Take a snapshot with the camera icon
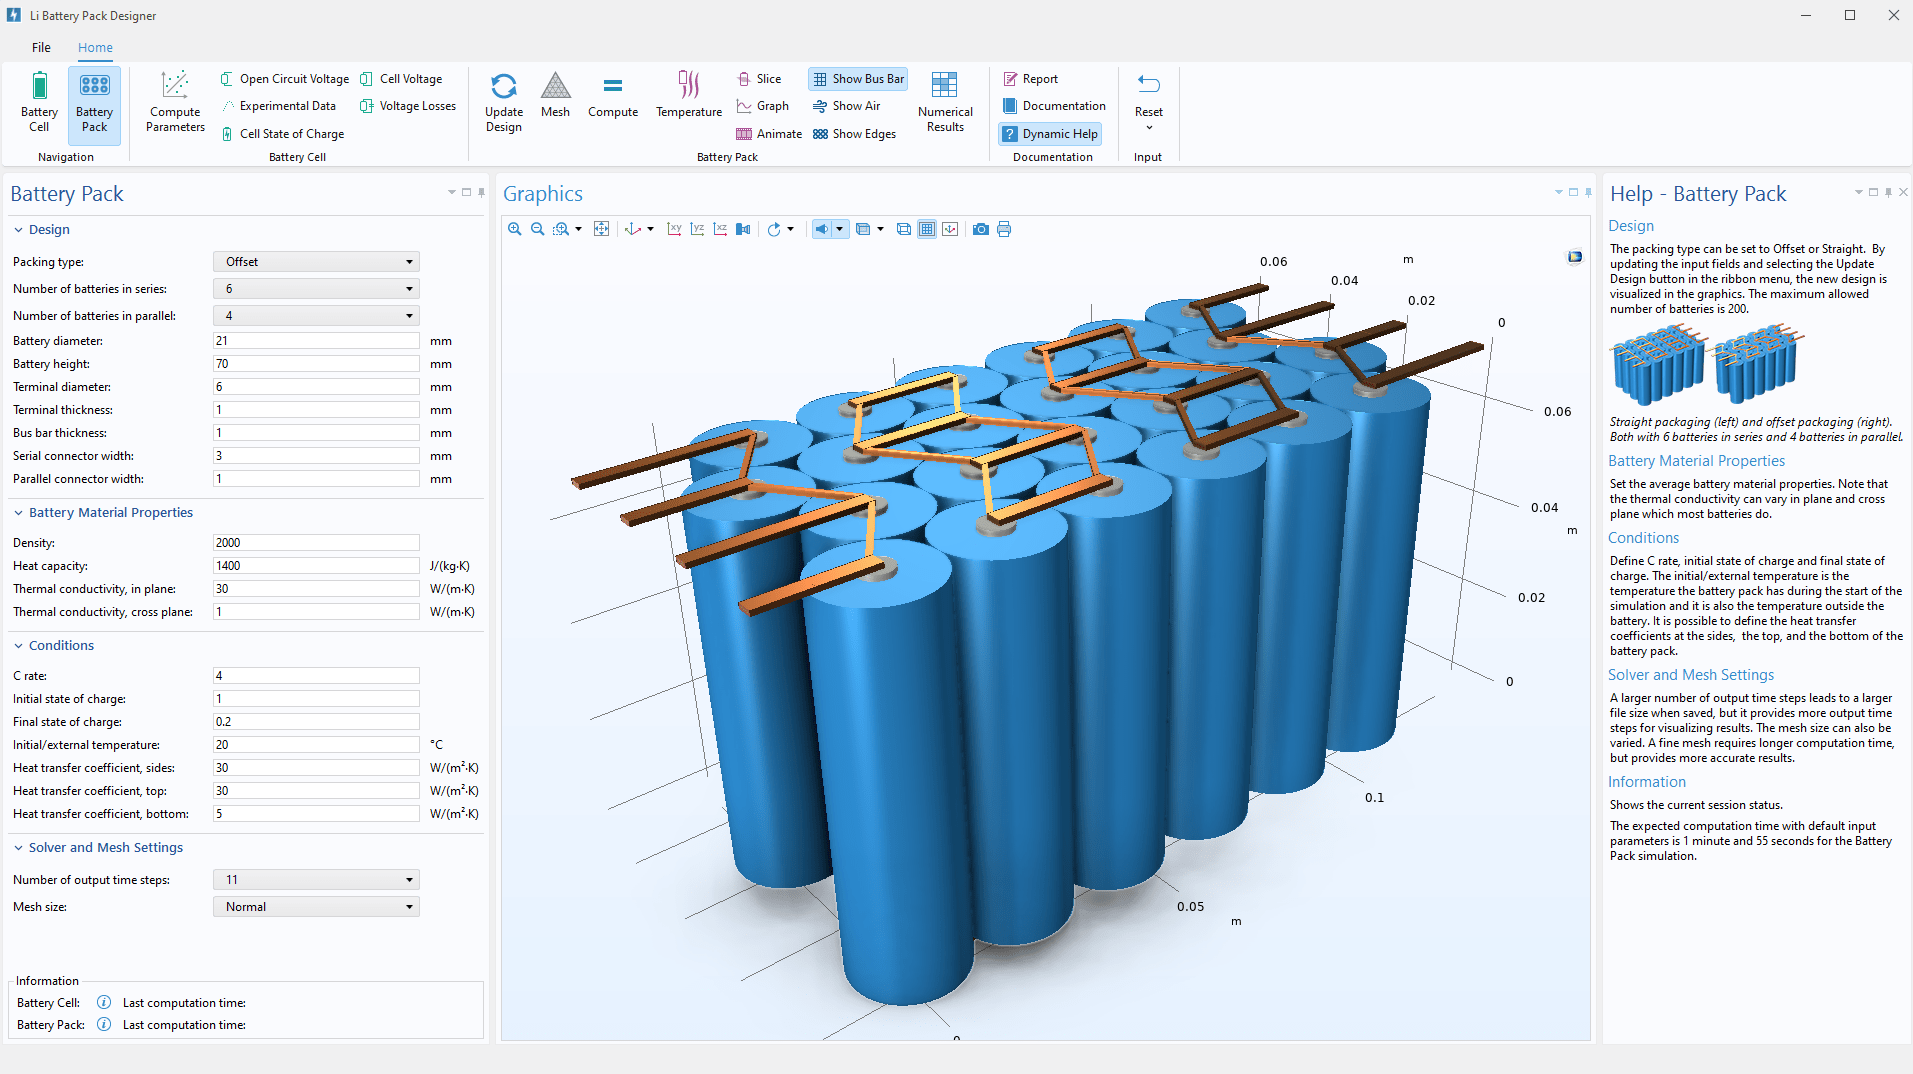 coord(980,229)
